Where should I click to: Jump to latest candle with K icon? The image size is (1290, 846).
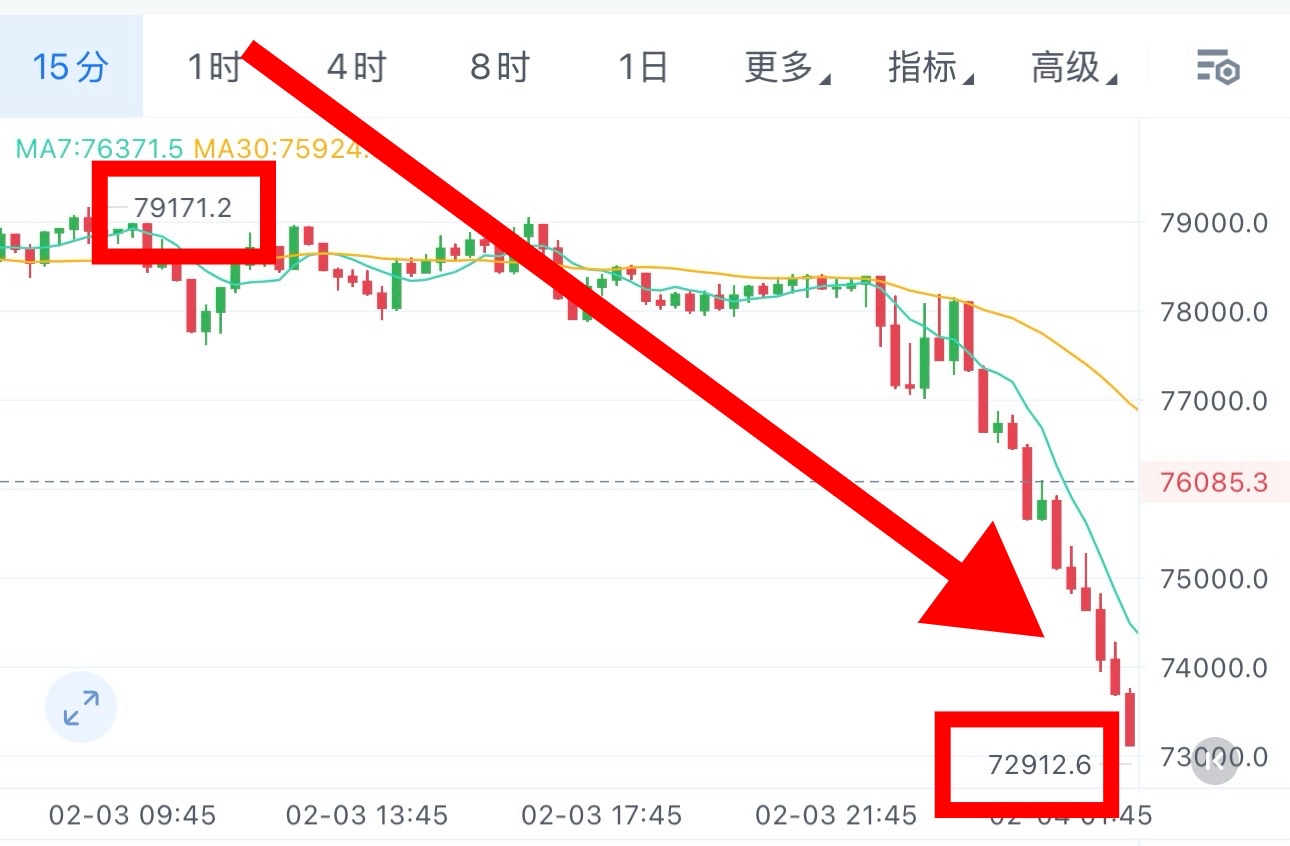[1215, 762]
